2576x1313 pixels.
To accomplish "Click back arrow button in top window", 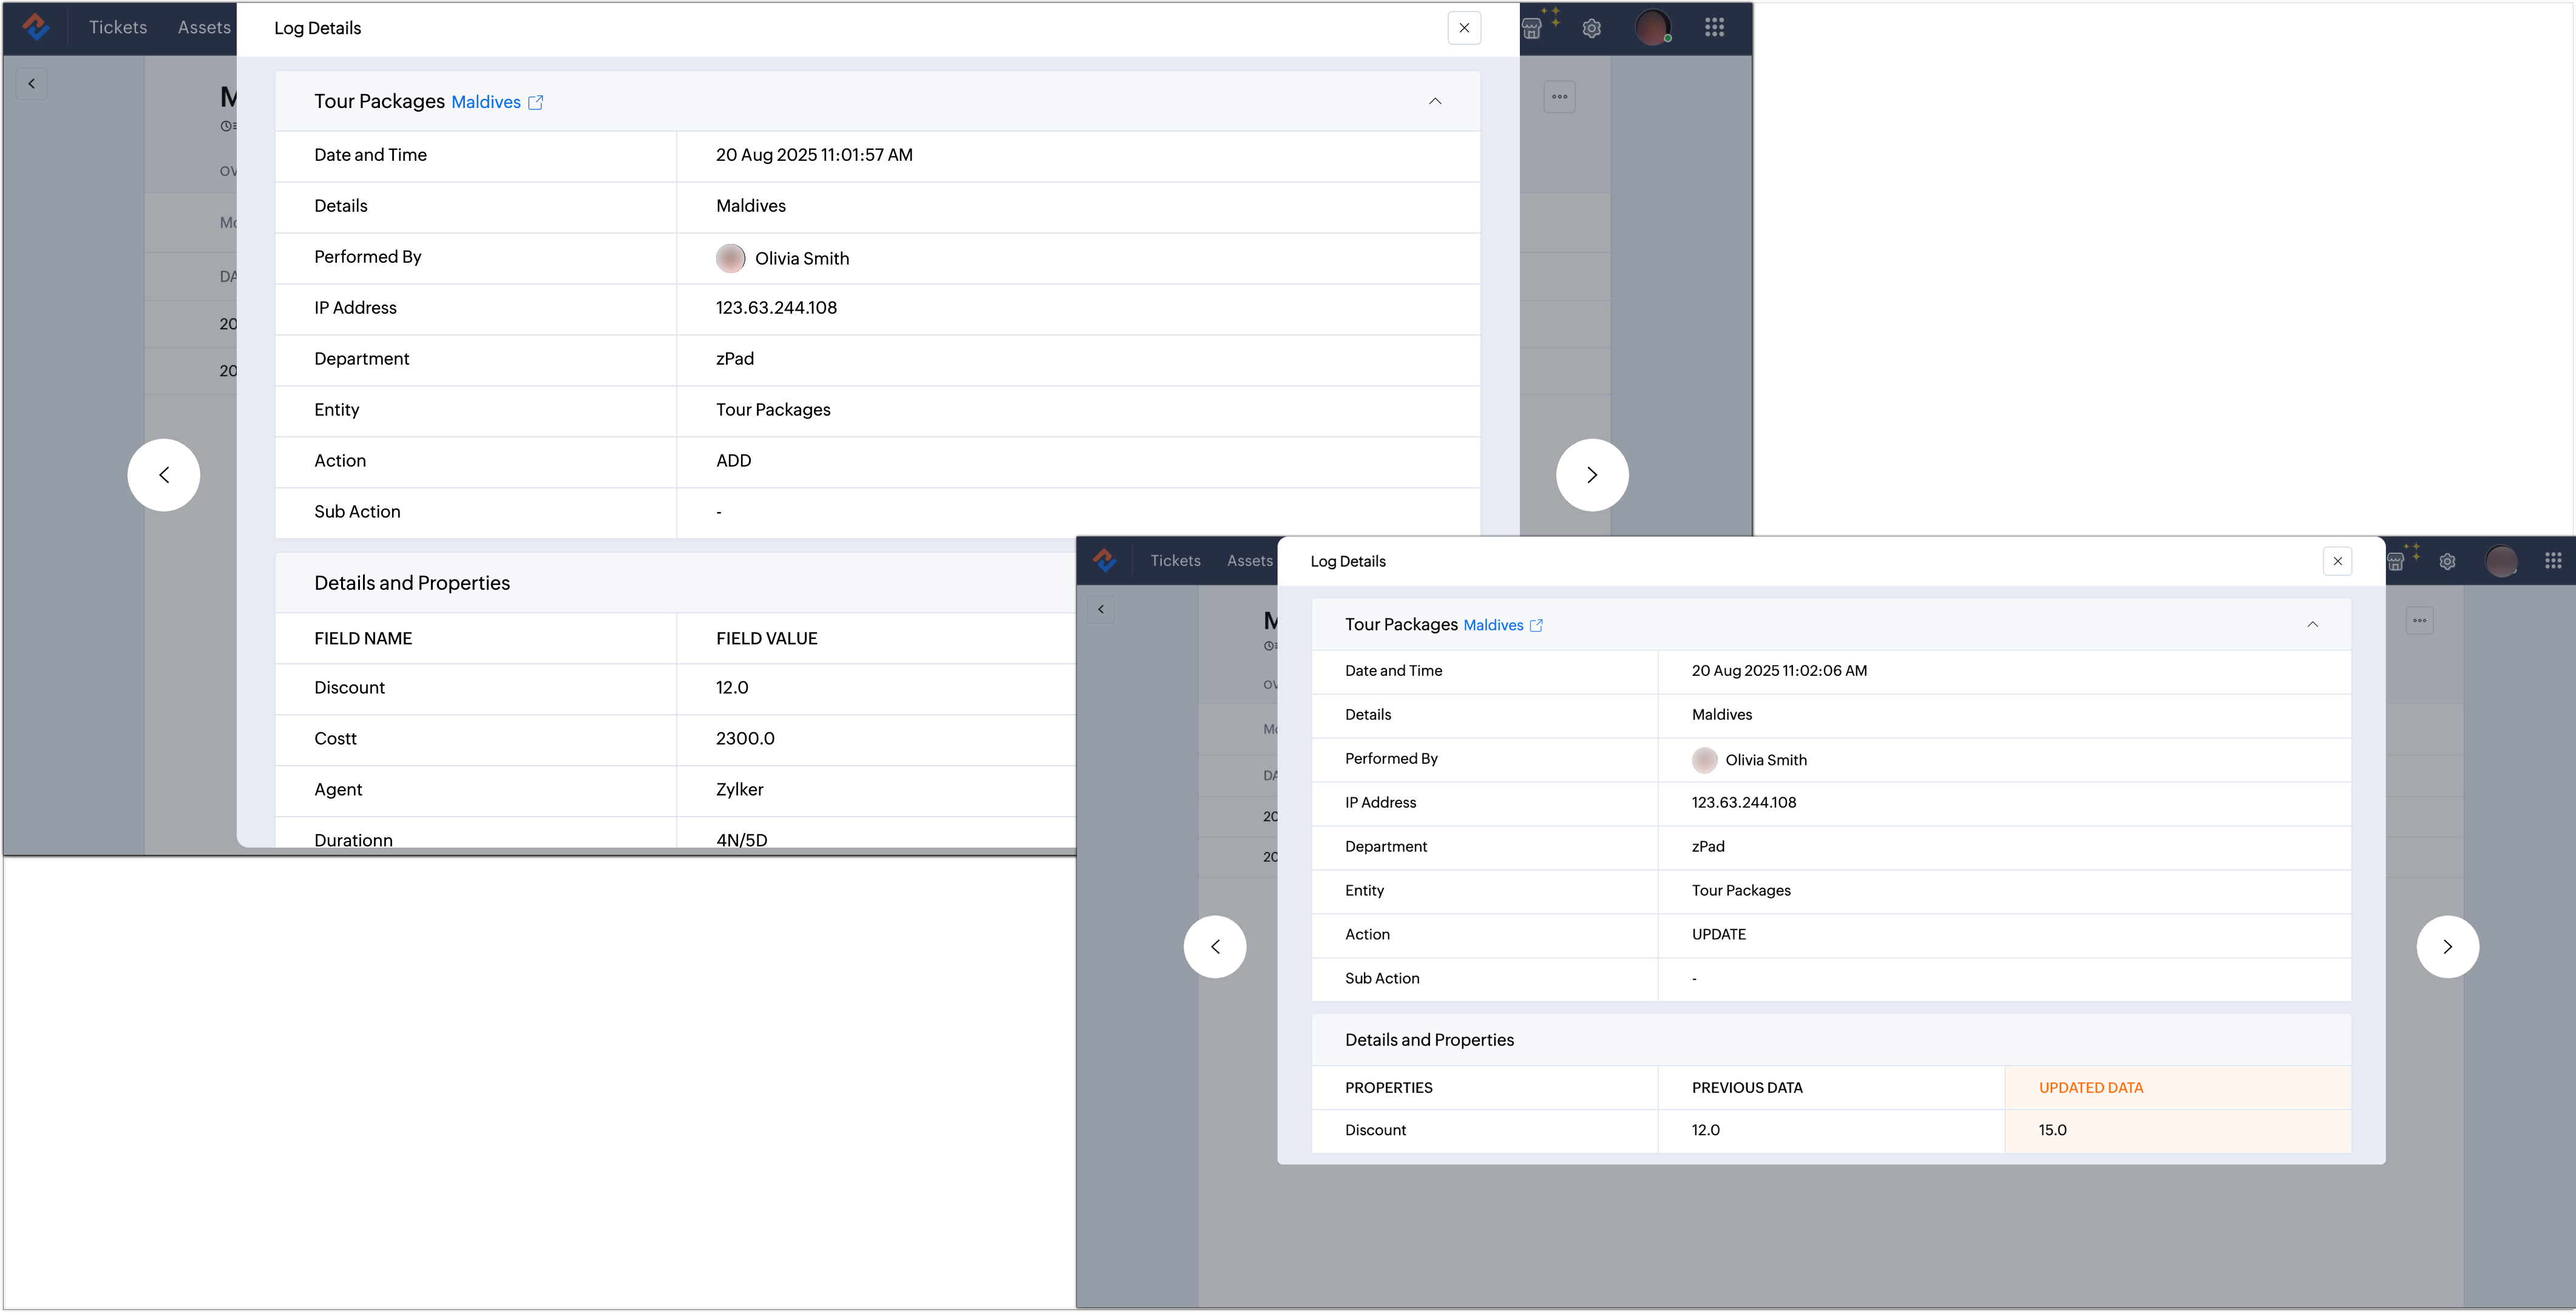I will pos(32,84).
